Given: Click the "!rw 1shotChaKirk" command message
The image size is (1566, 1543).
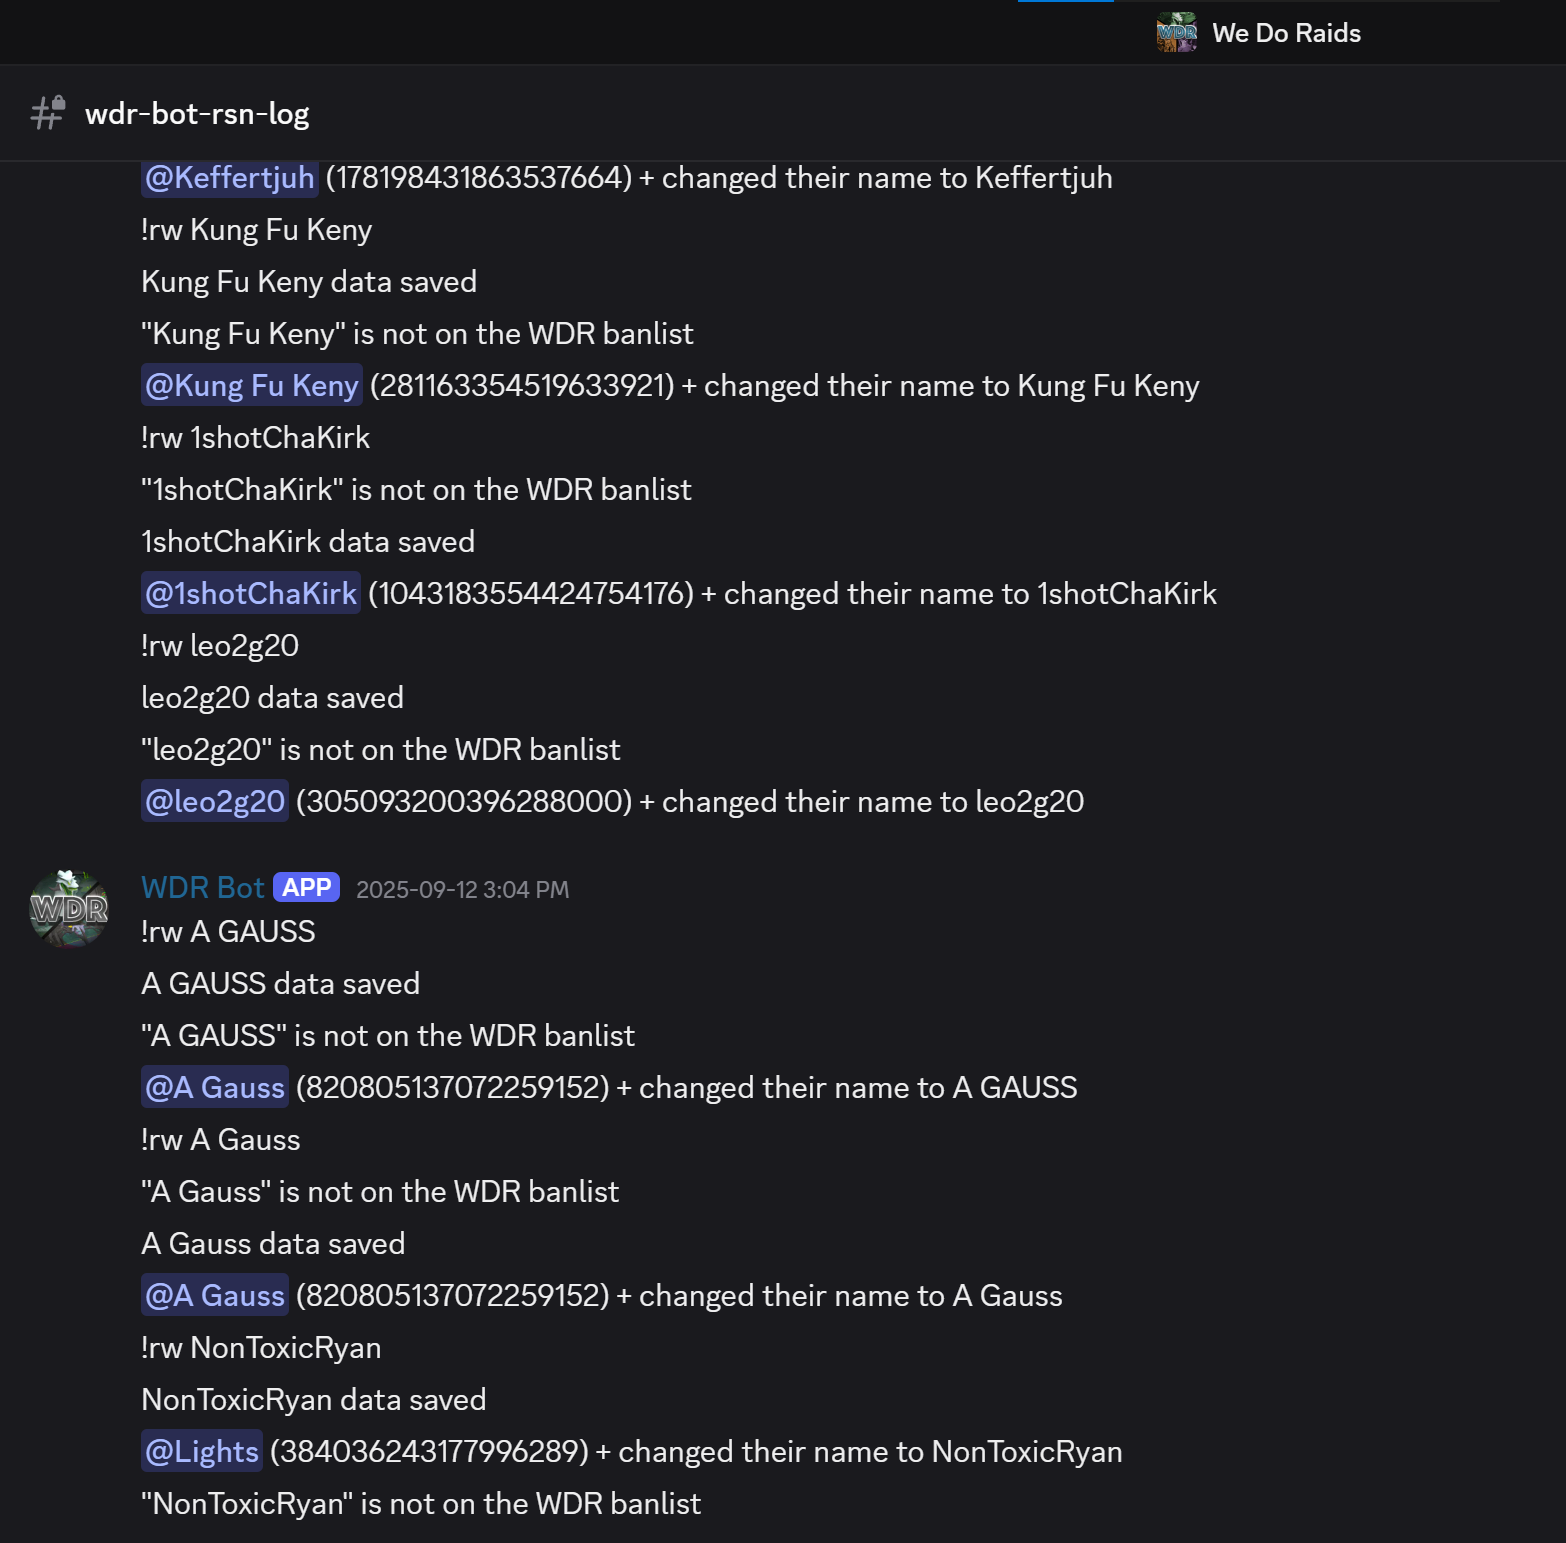Looking at the screenshot, I should tap(255, 438).
